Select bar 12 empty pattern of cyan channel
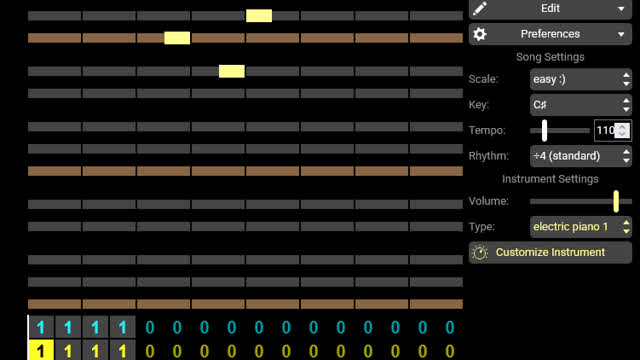Viewport: 640px width, 360px height. tap(341, 327)
